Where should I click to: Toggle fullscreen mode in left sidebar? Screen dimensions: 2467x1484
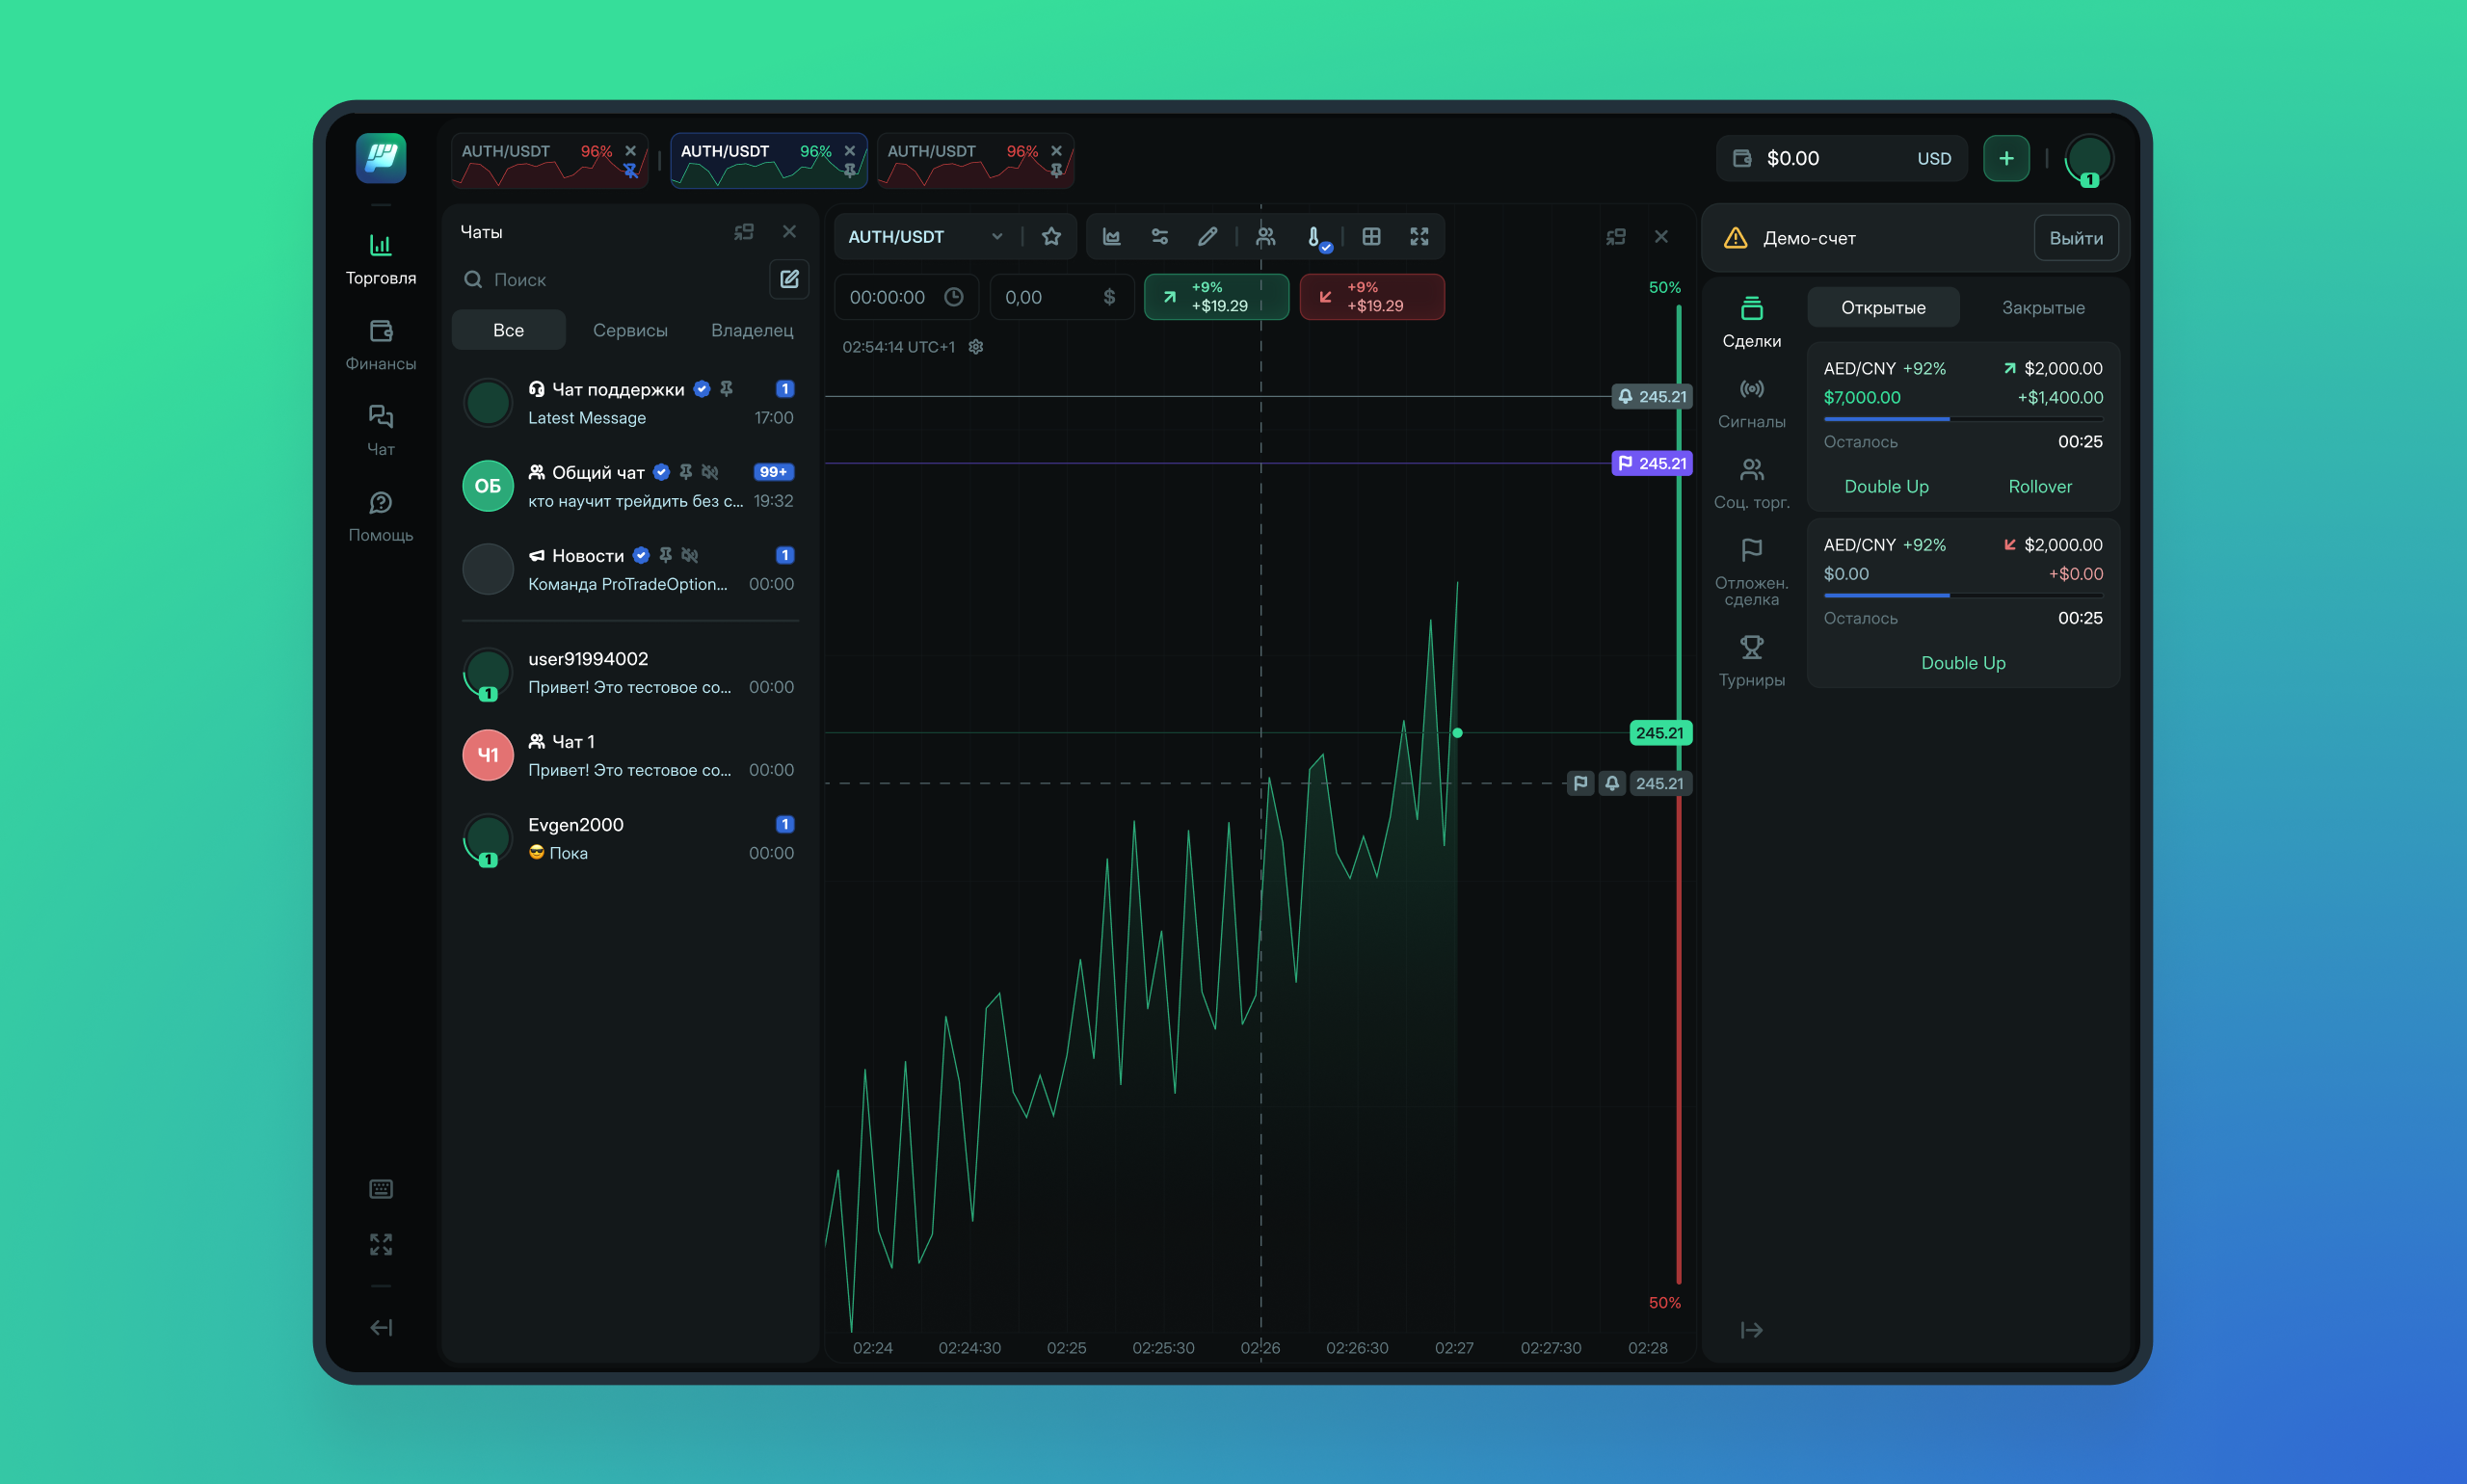coord(381,1244)
